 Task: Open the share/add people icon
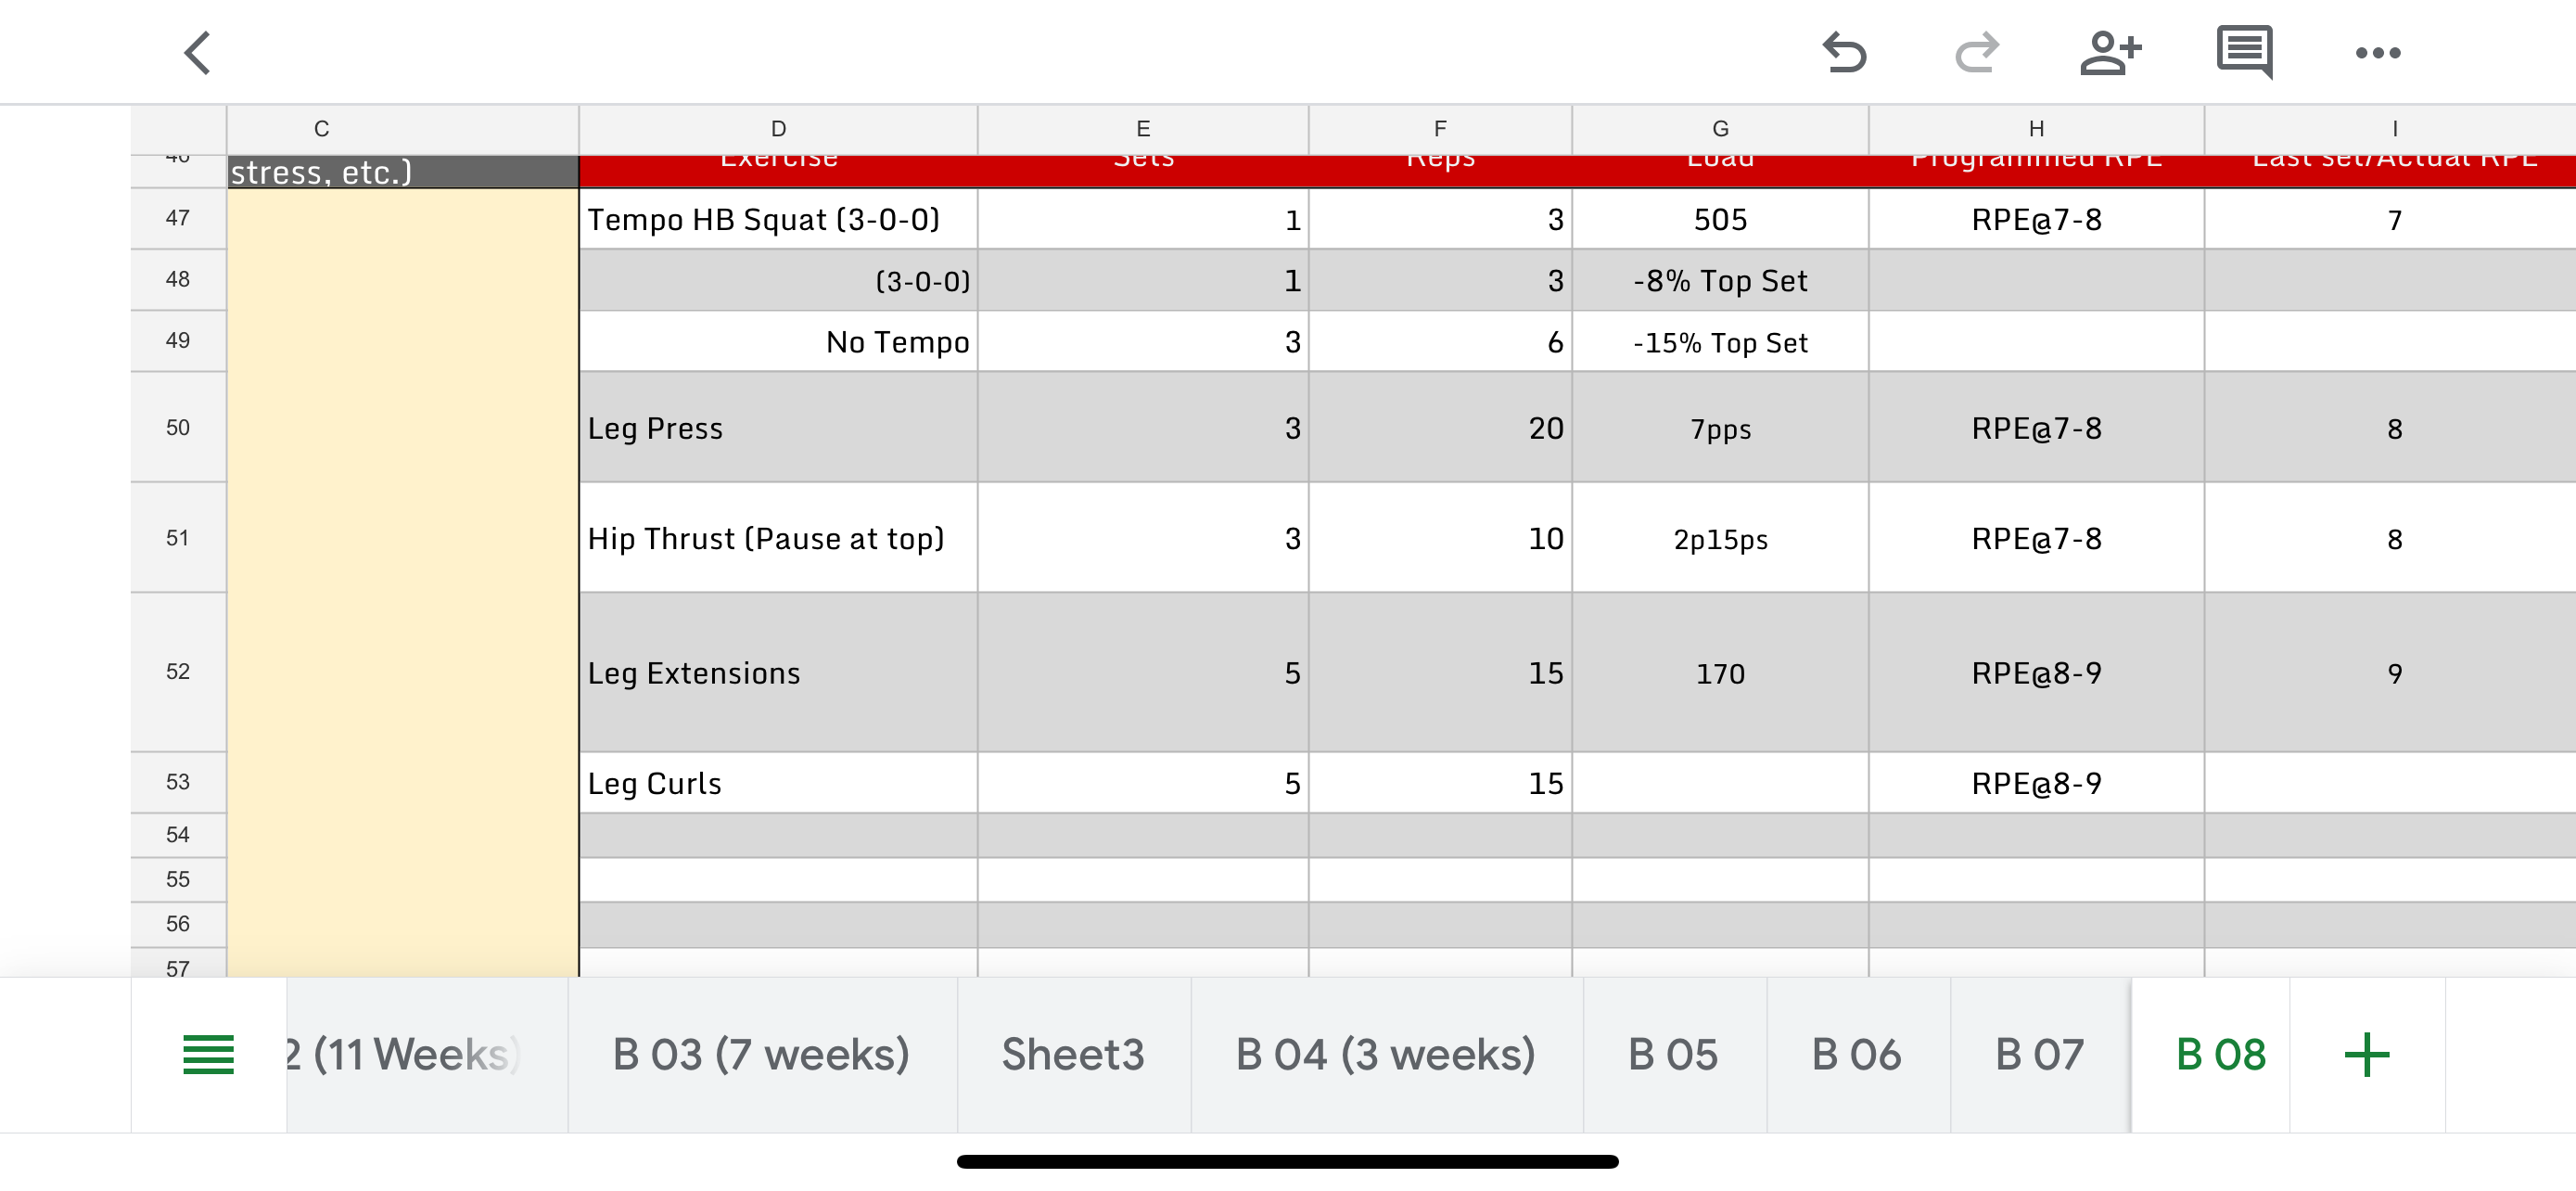pyautogui.click(x=2109, y=53)
